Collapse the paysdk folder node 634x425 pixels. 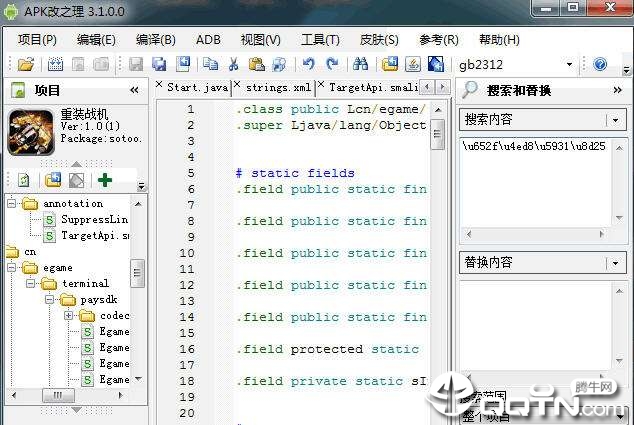click(x=49, y=299)
